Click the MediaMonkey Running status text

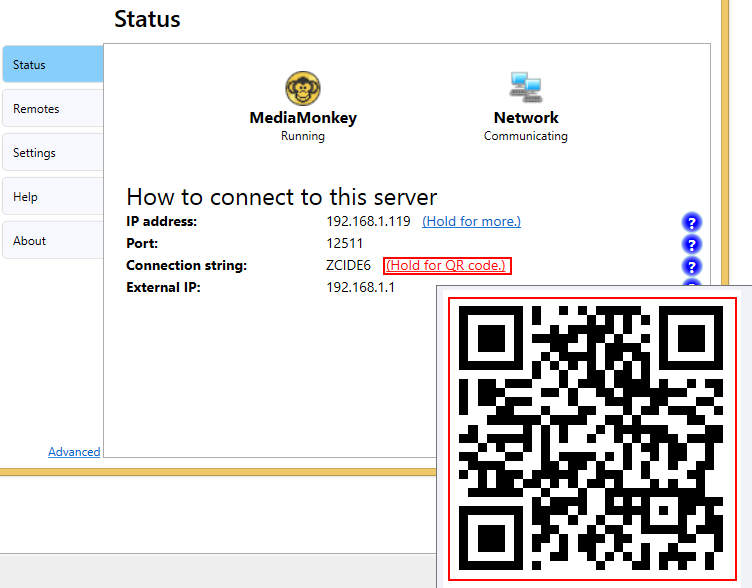pos(303,136)
